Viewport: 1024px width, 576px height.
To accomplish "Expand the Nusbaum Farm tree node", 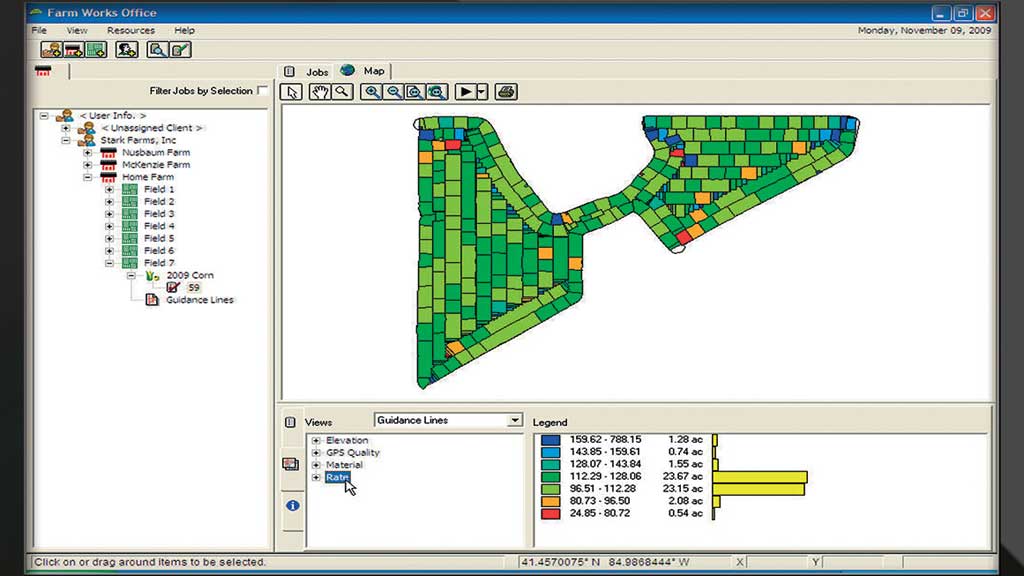I will (x=88, y=153).
